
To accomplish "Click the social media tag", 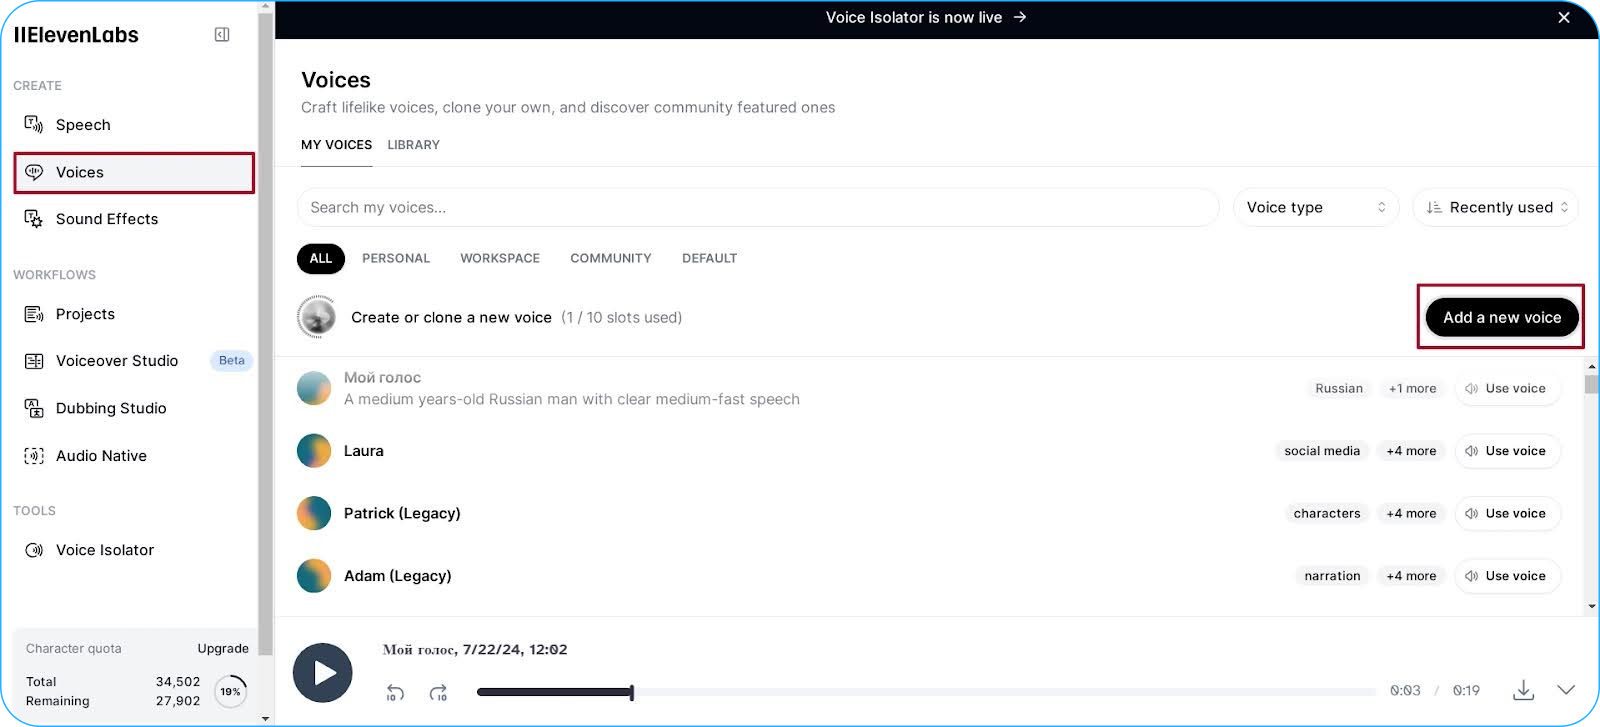I will click(x=1322, y=451).
